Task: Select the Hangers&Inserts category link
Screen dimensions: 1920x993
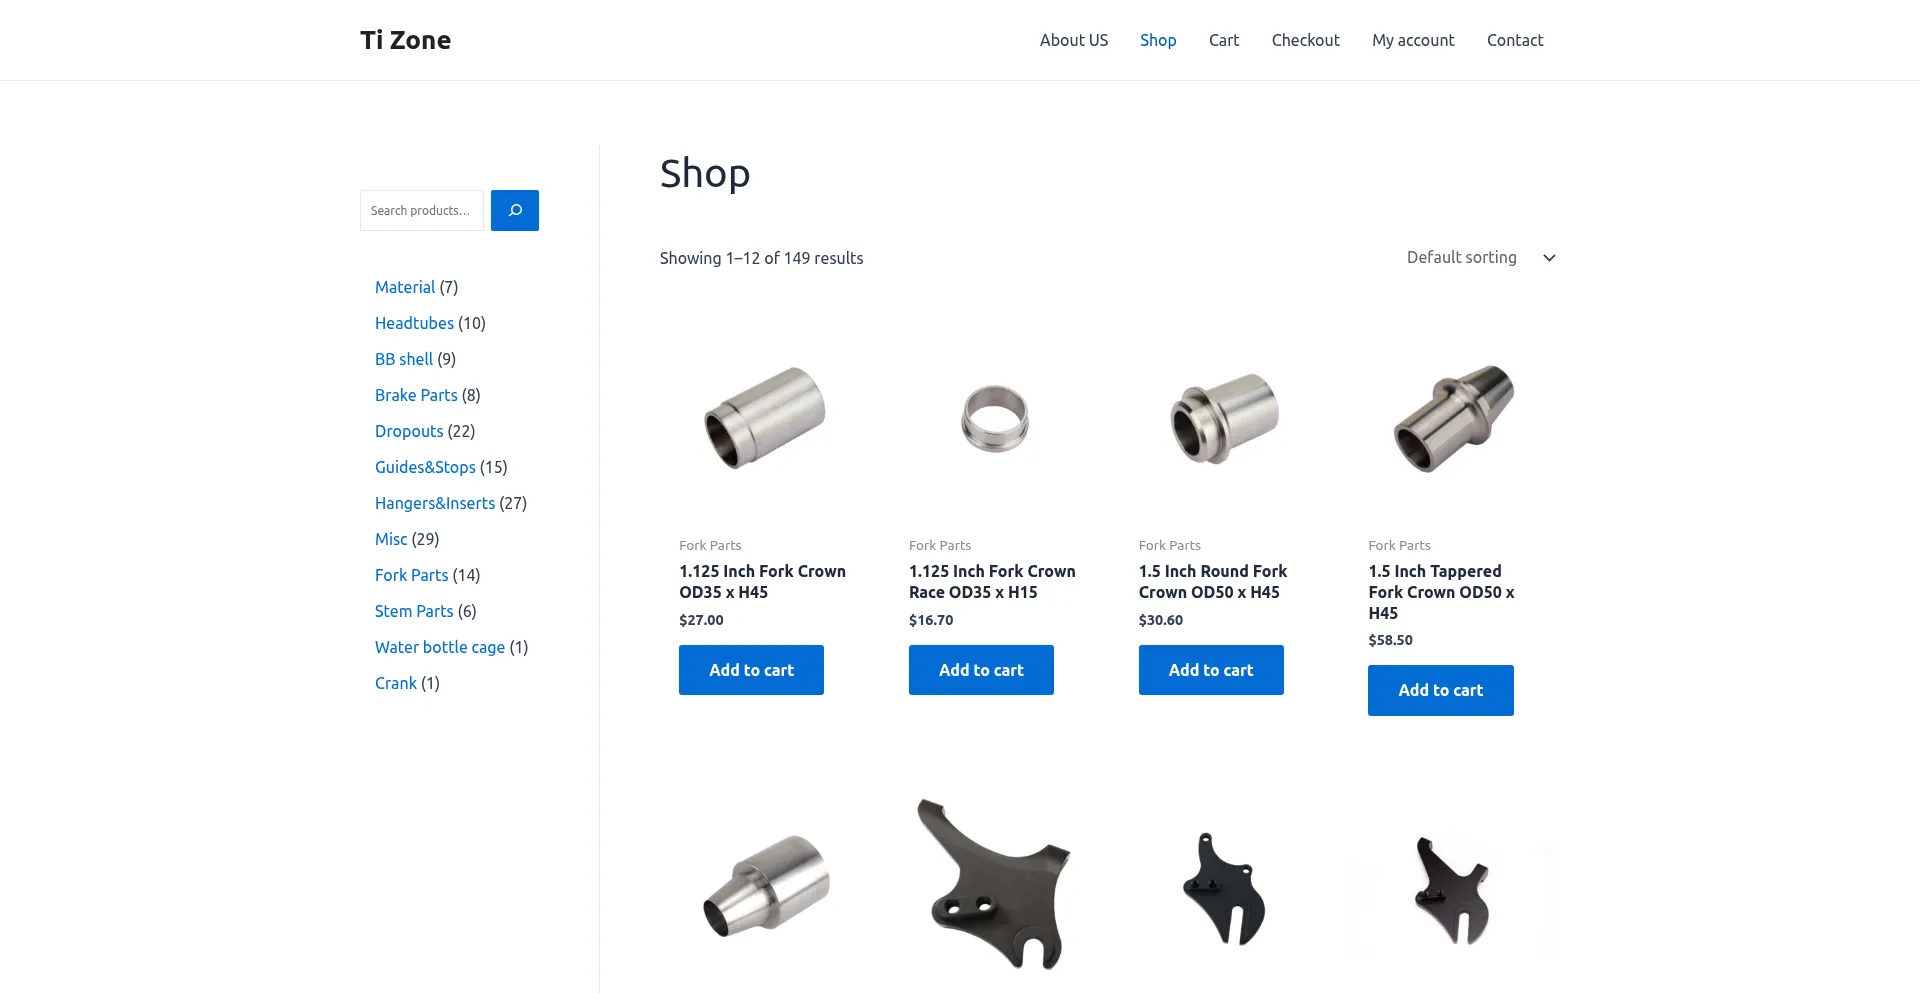Action: tap(435, 503)
